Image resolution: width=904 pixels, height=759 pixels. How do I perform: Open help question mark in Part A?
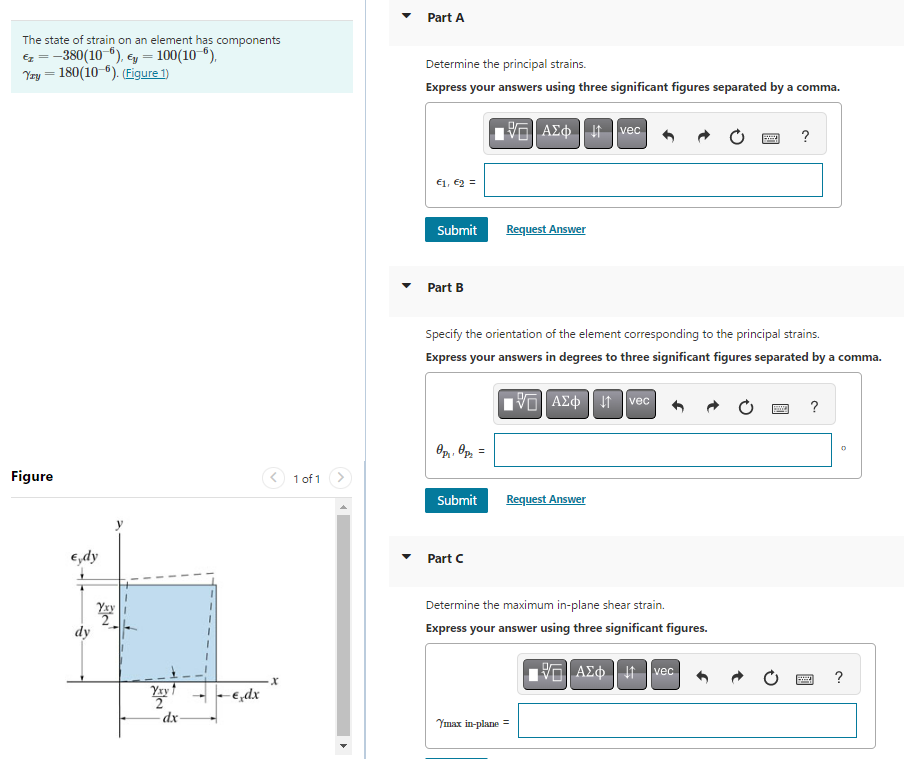[x=805, y=136]
